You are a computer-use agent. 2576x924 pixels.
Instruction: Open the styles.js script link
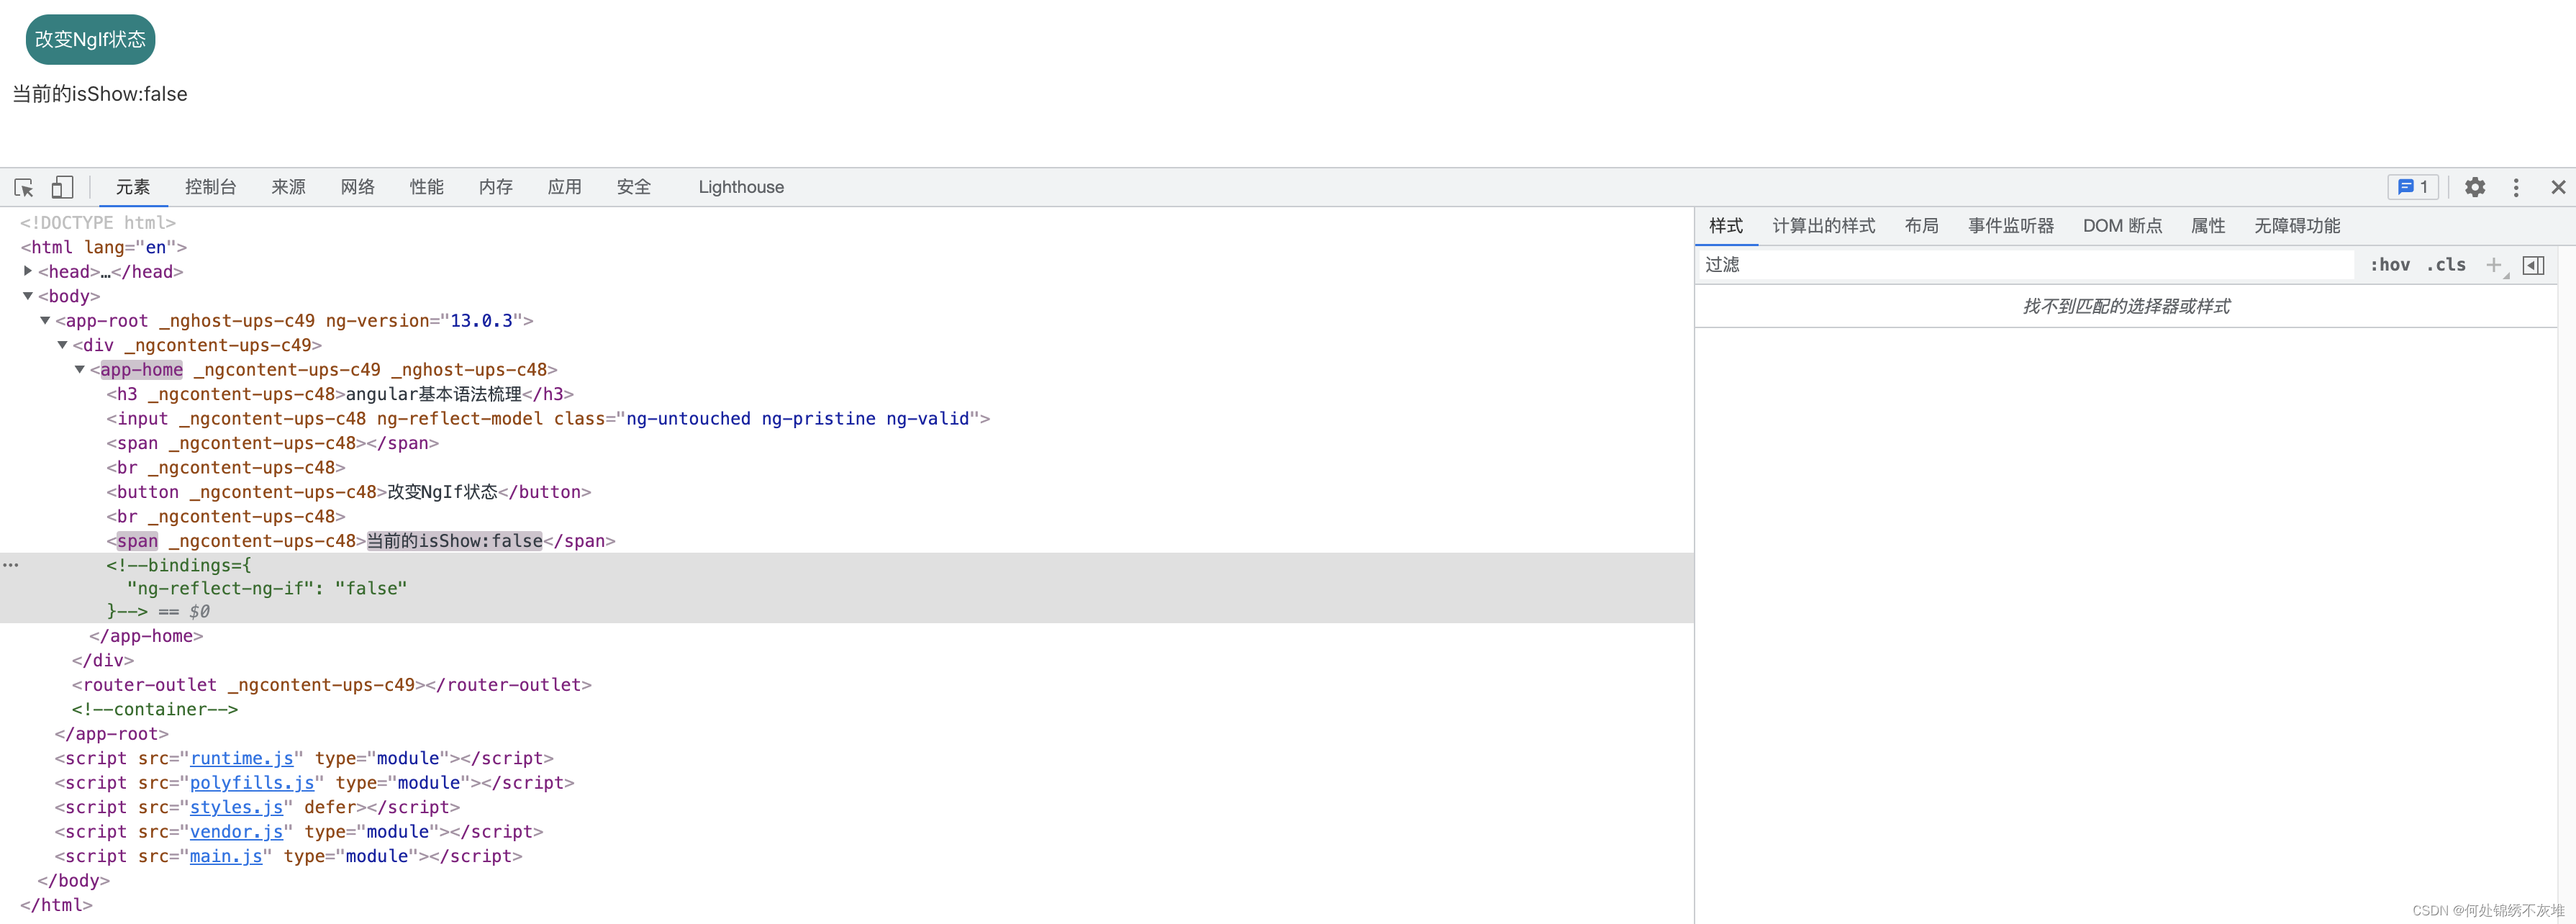pyautogui.click(x=237, y=807)
